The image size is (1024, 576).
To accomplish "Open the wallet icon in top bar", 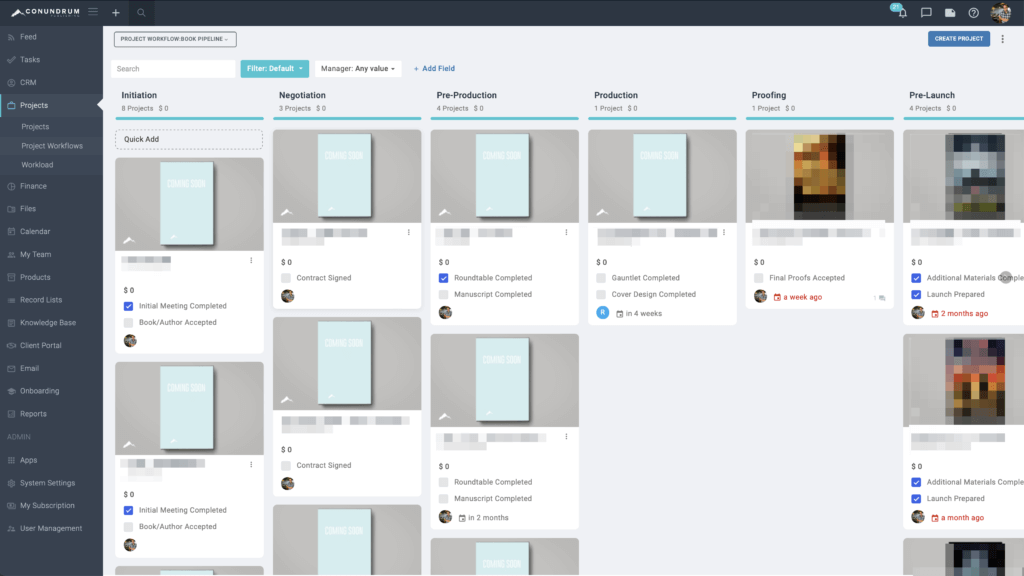I will coord(950,12).
